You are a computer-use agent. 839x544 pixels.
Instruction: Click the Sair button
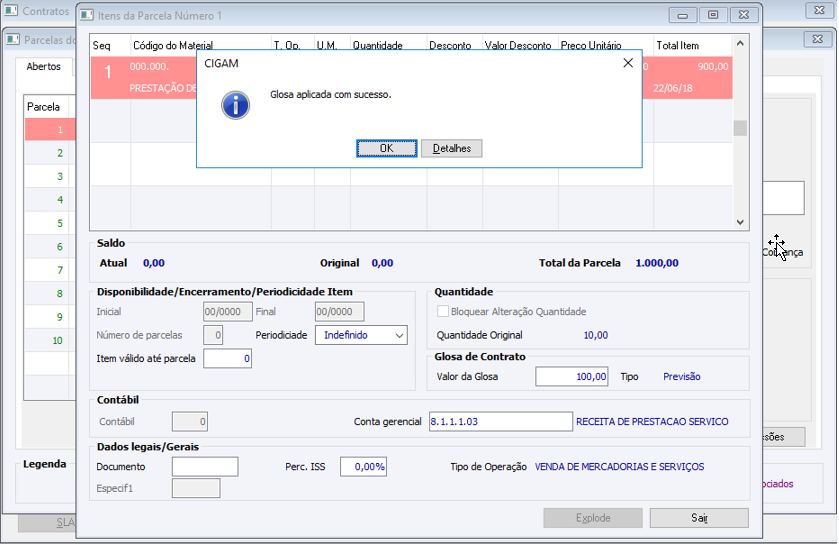(x=699, y=518)
